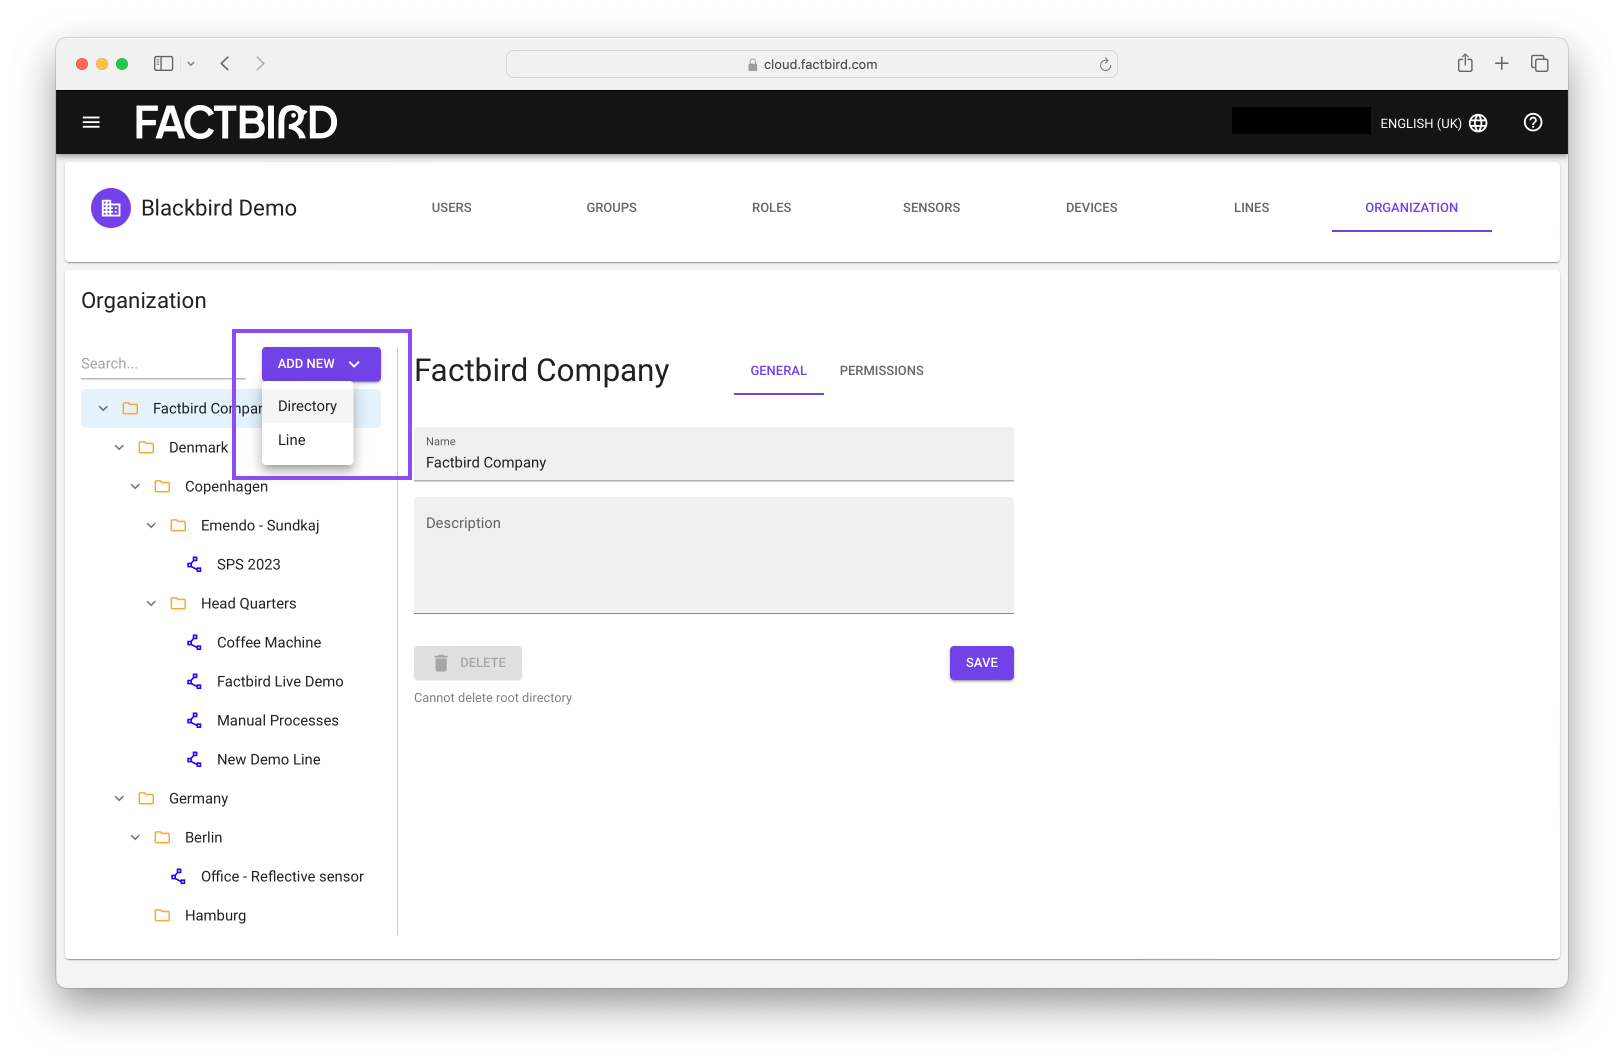Select the Factbird Live Demo line
Image resolution: width=1624 pixels, height=1062 pixels.
pos(280,681)
